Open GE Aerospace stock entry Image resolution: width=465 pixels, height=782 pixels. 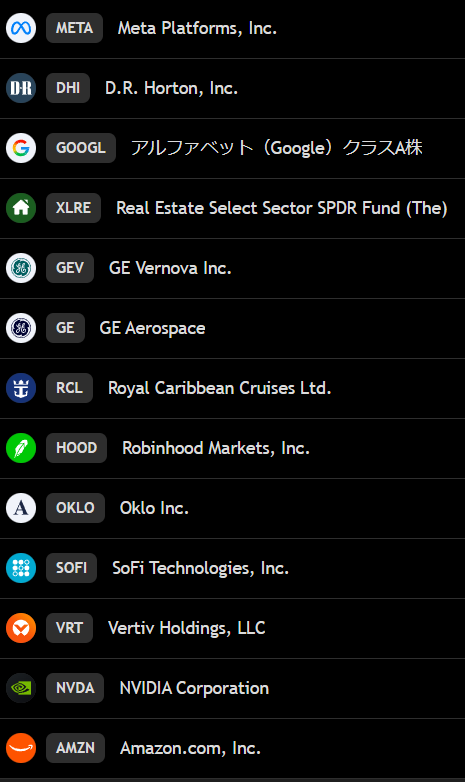[232, 328]
